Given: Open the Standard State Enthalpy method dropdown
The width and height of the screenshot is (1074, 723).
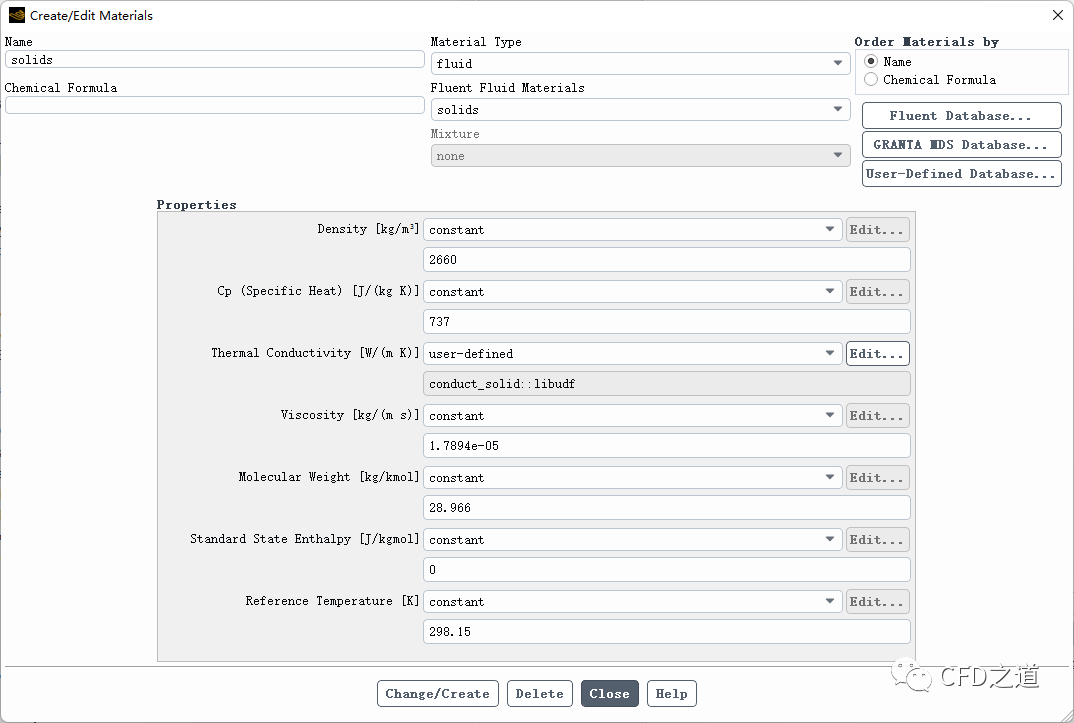Looking at the screenshot, I should pyautogui.click(x=633, y=540).
